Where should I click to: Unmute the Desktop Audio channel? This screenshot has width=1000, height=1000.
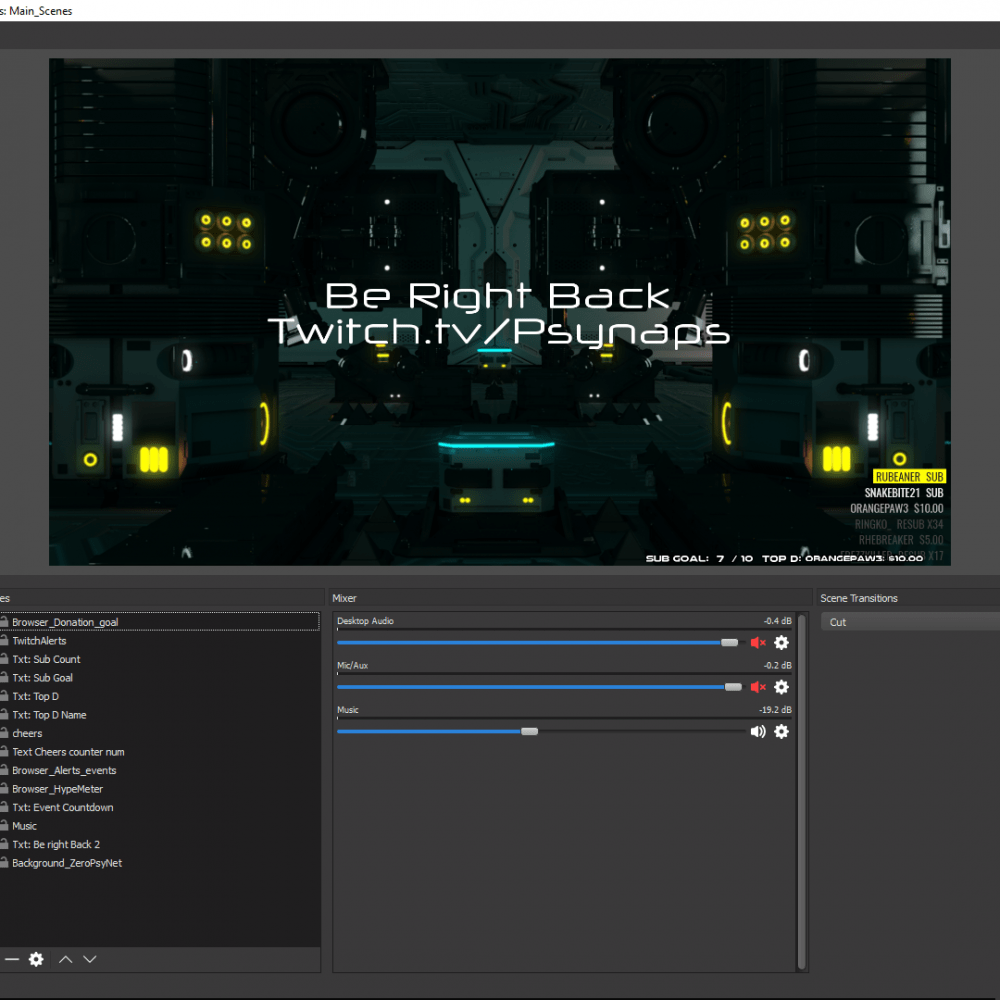point(758,643)
